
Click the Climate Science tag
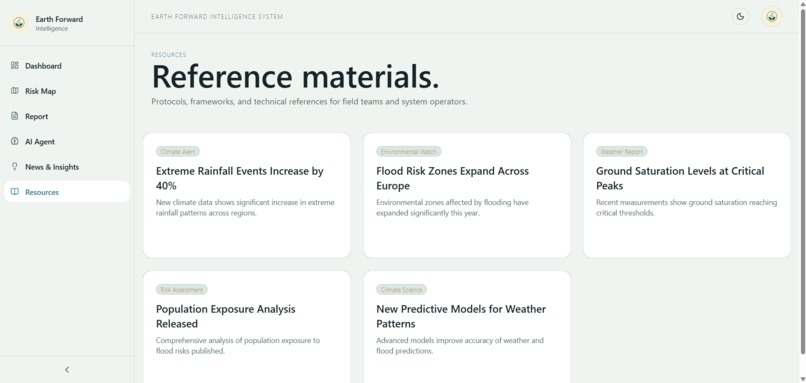tap(401, 289)
